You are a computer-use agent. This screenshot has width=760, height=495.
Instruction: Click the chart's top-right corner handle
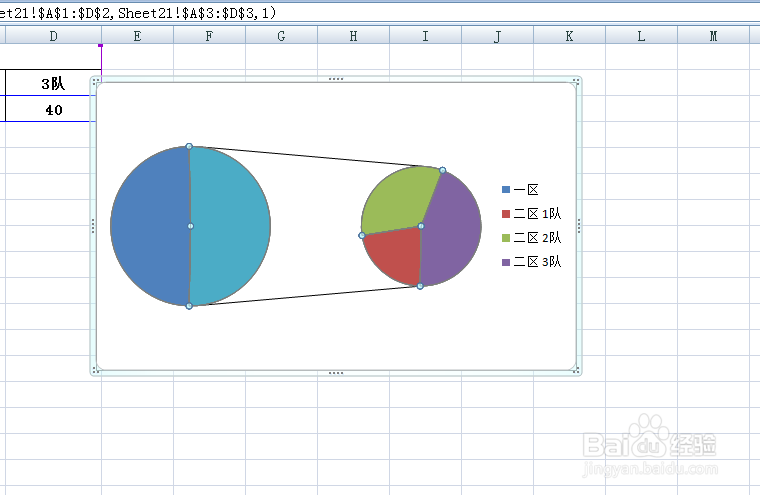pos(576,81)
